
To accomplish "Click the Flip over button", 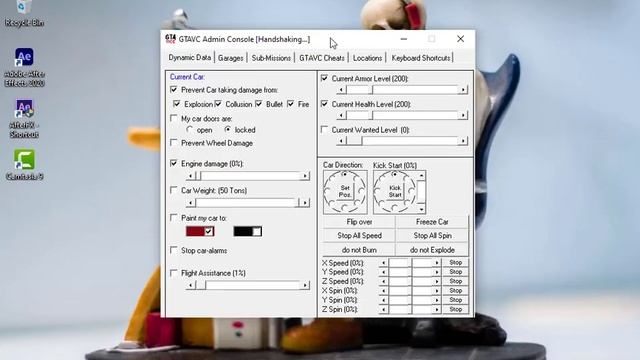I will click(x=359, y=222).
